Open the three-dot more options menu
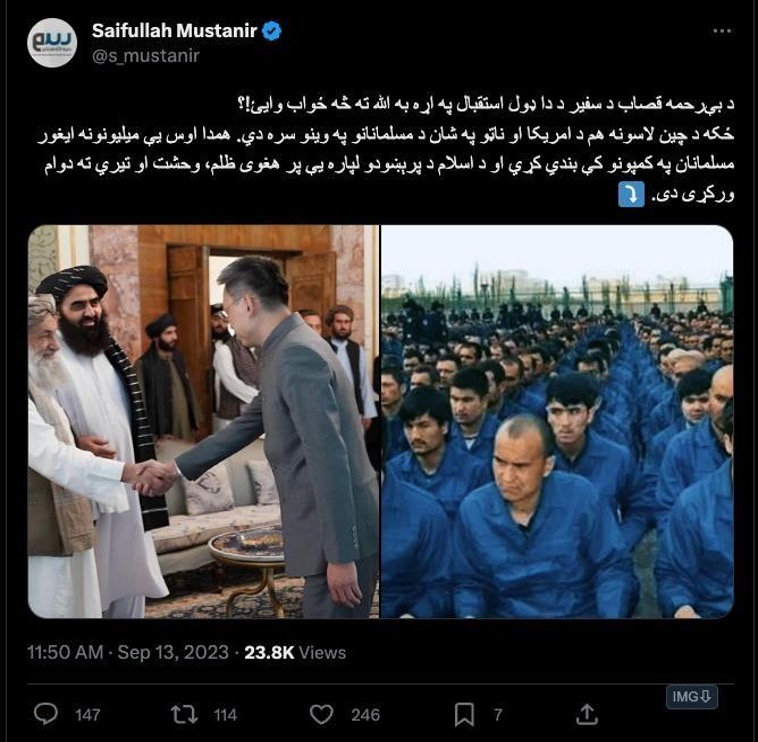 [x=722, y=31]
